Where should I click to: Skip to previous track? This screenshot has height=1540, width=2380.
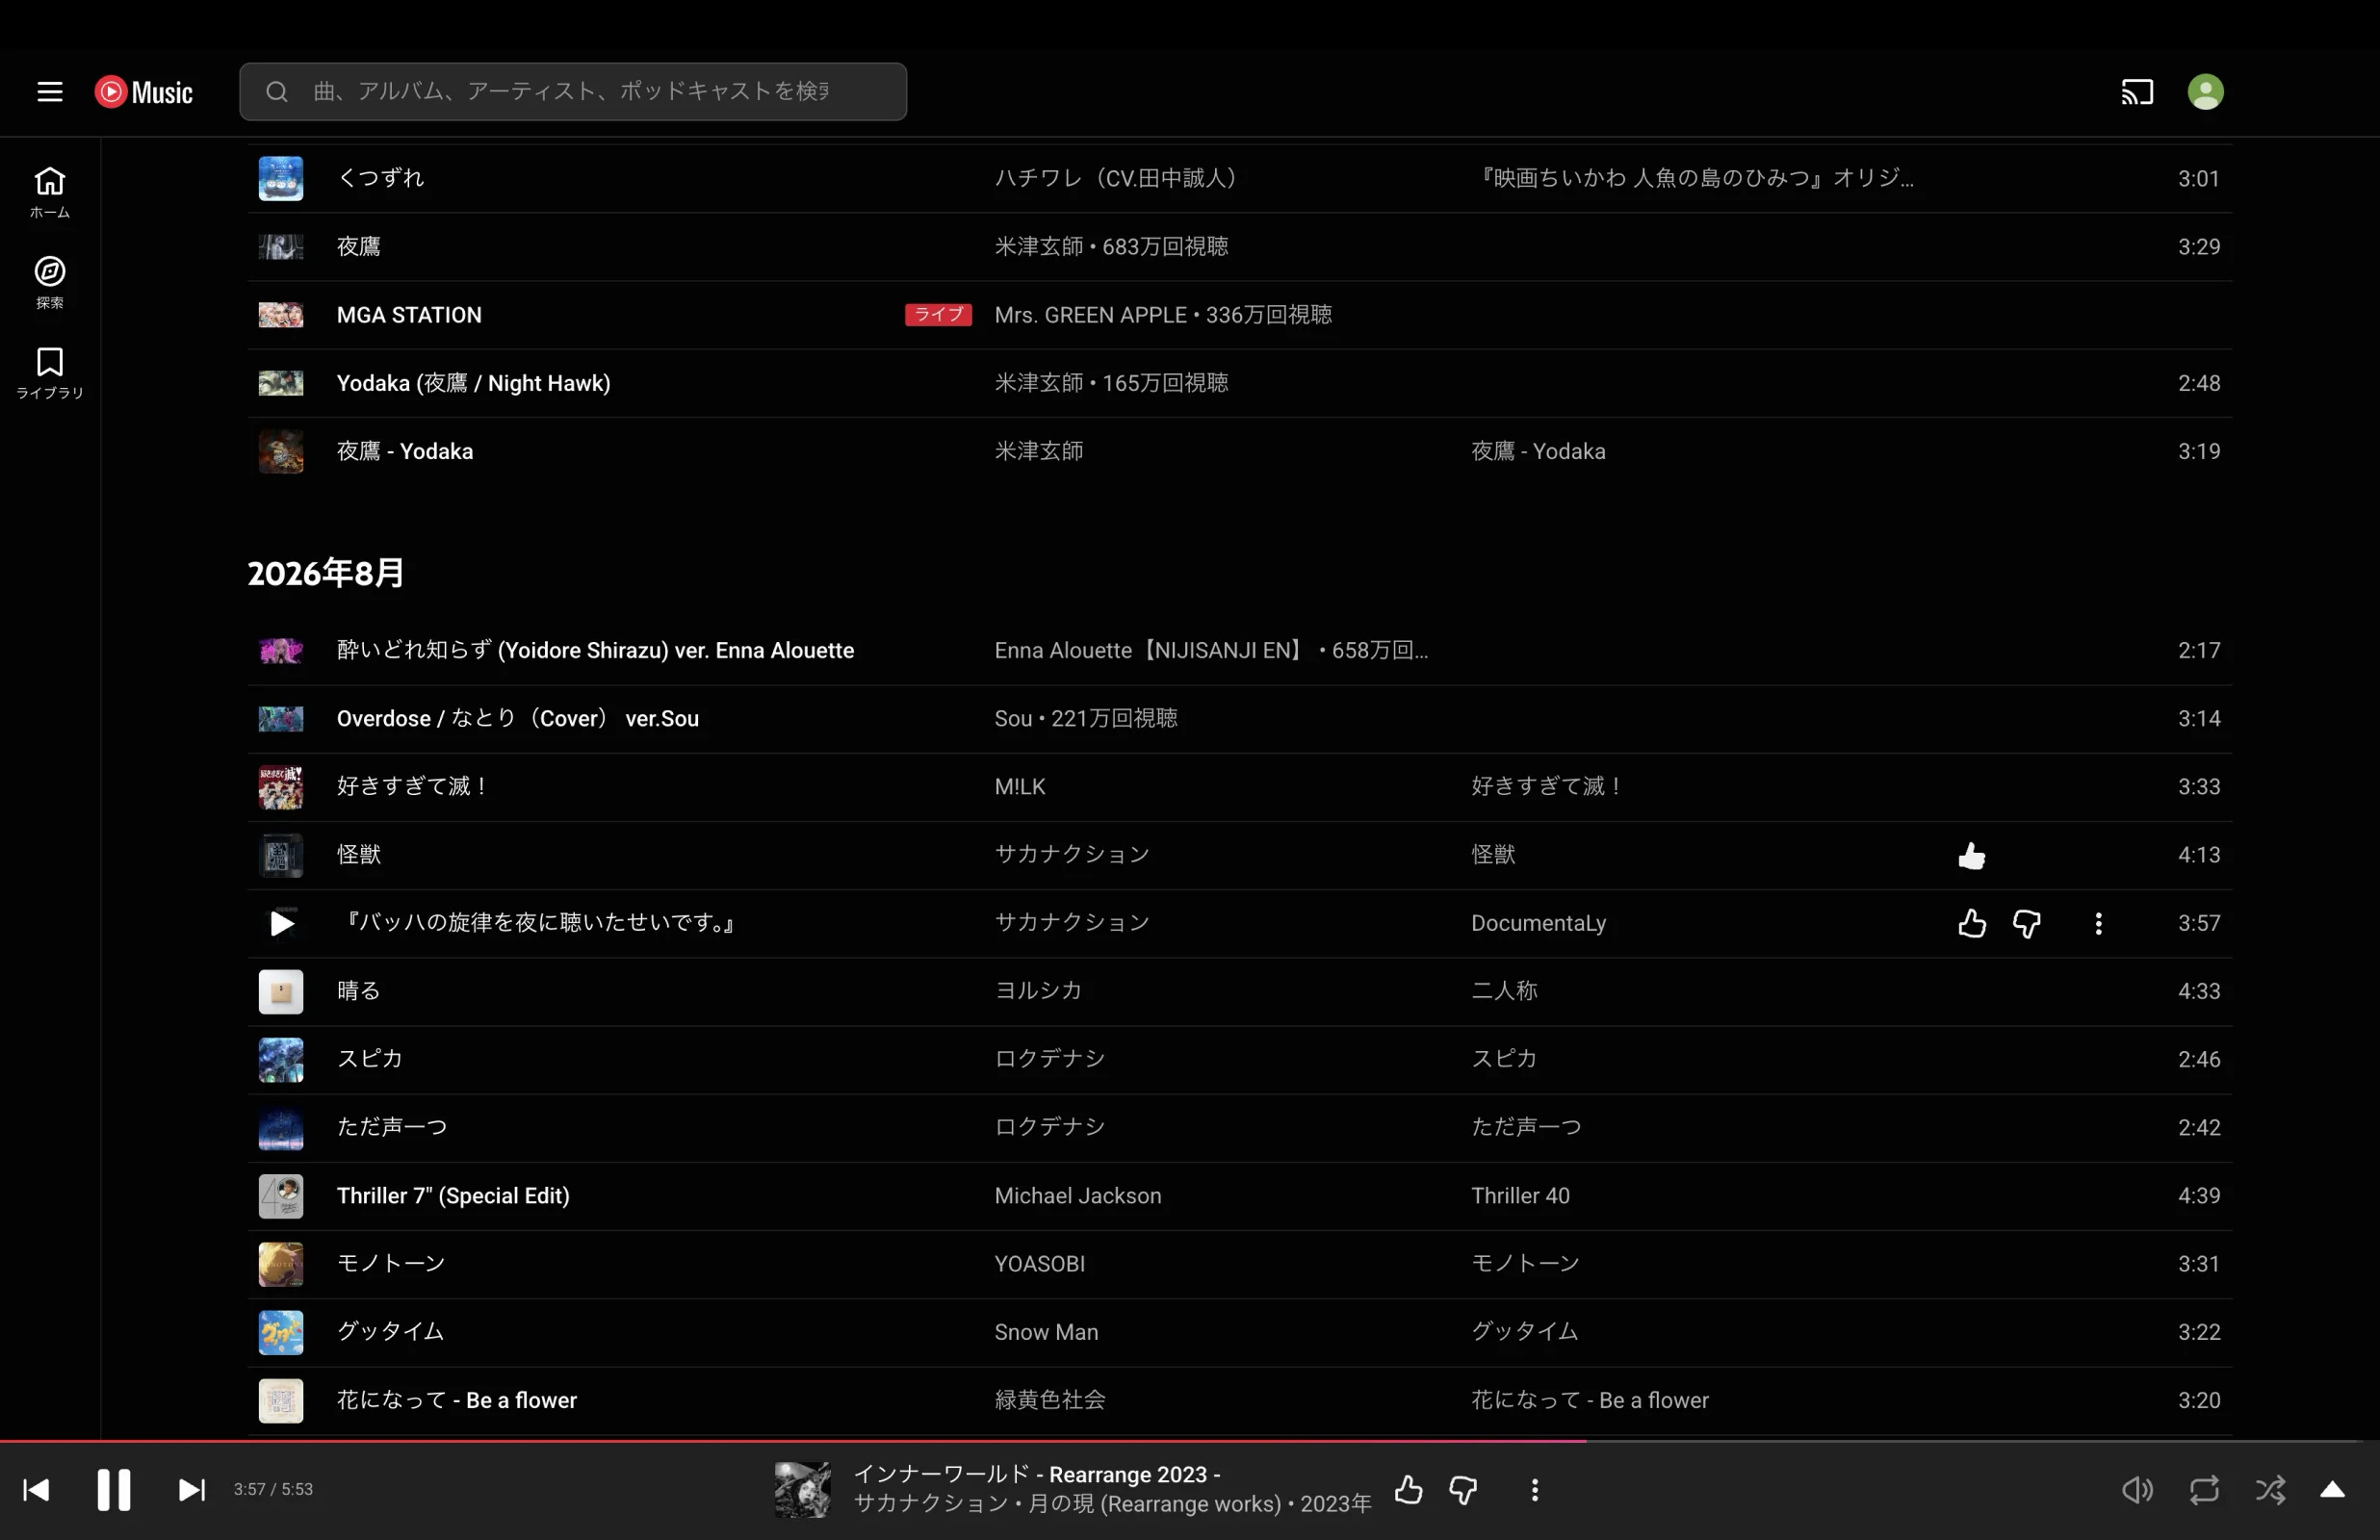(36, 1490)
